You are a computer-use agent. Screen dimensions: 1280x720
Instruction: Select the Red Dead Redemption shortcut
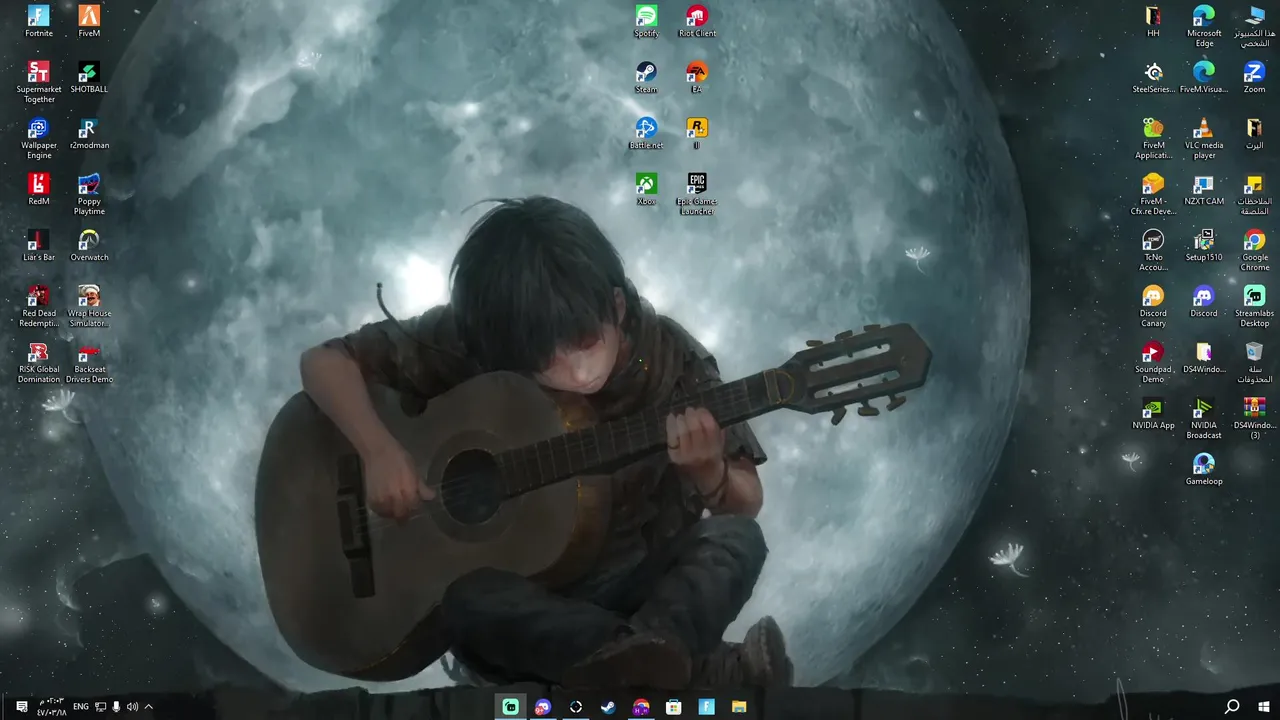(x=39, y=306)
